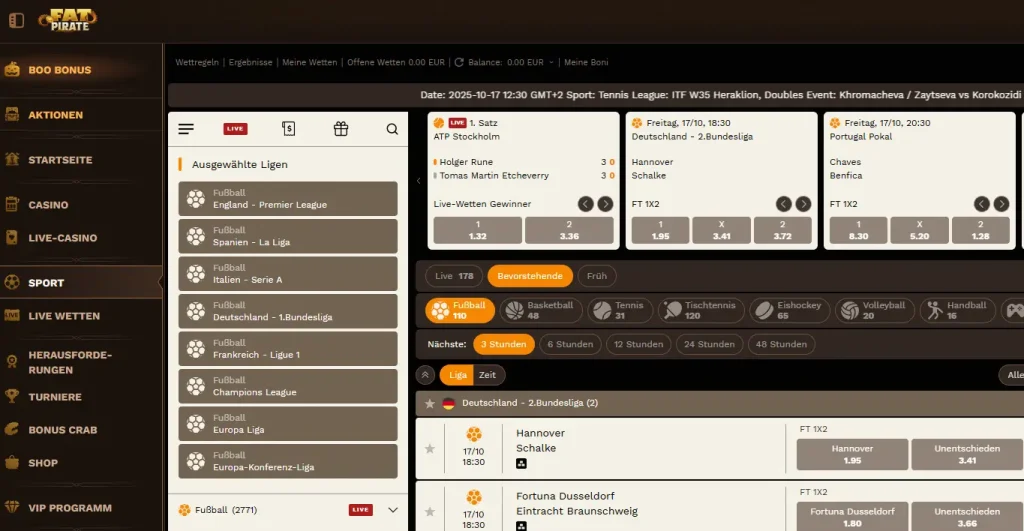Next market arrow on Hannover-Schalke card
Screen dimensions: 1024x531
tap(803, 204)
